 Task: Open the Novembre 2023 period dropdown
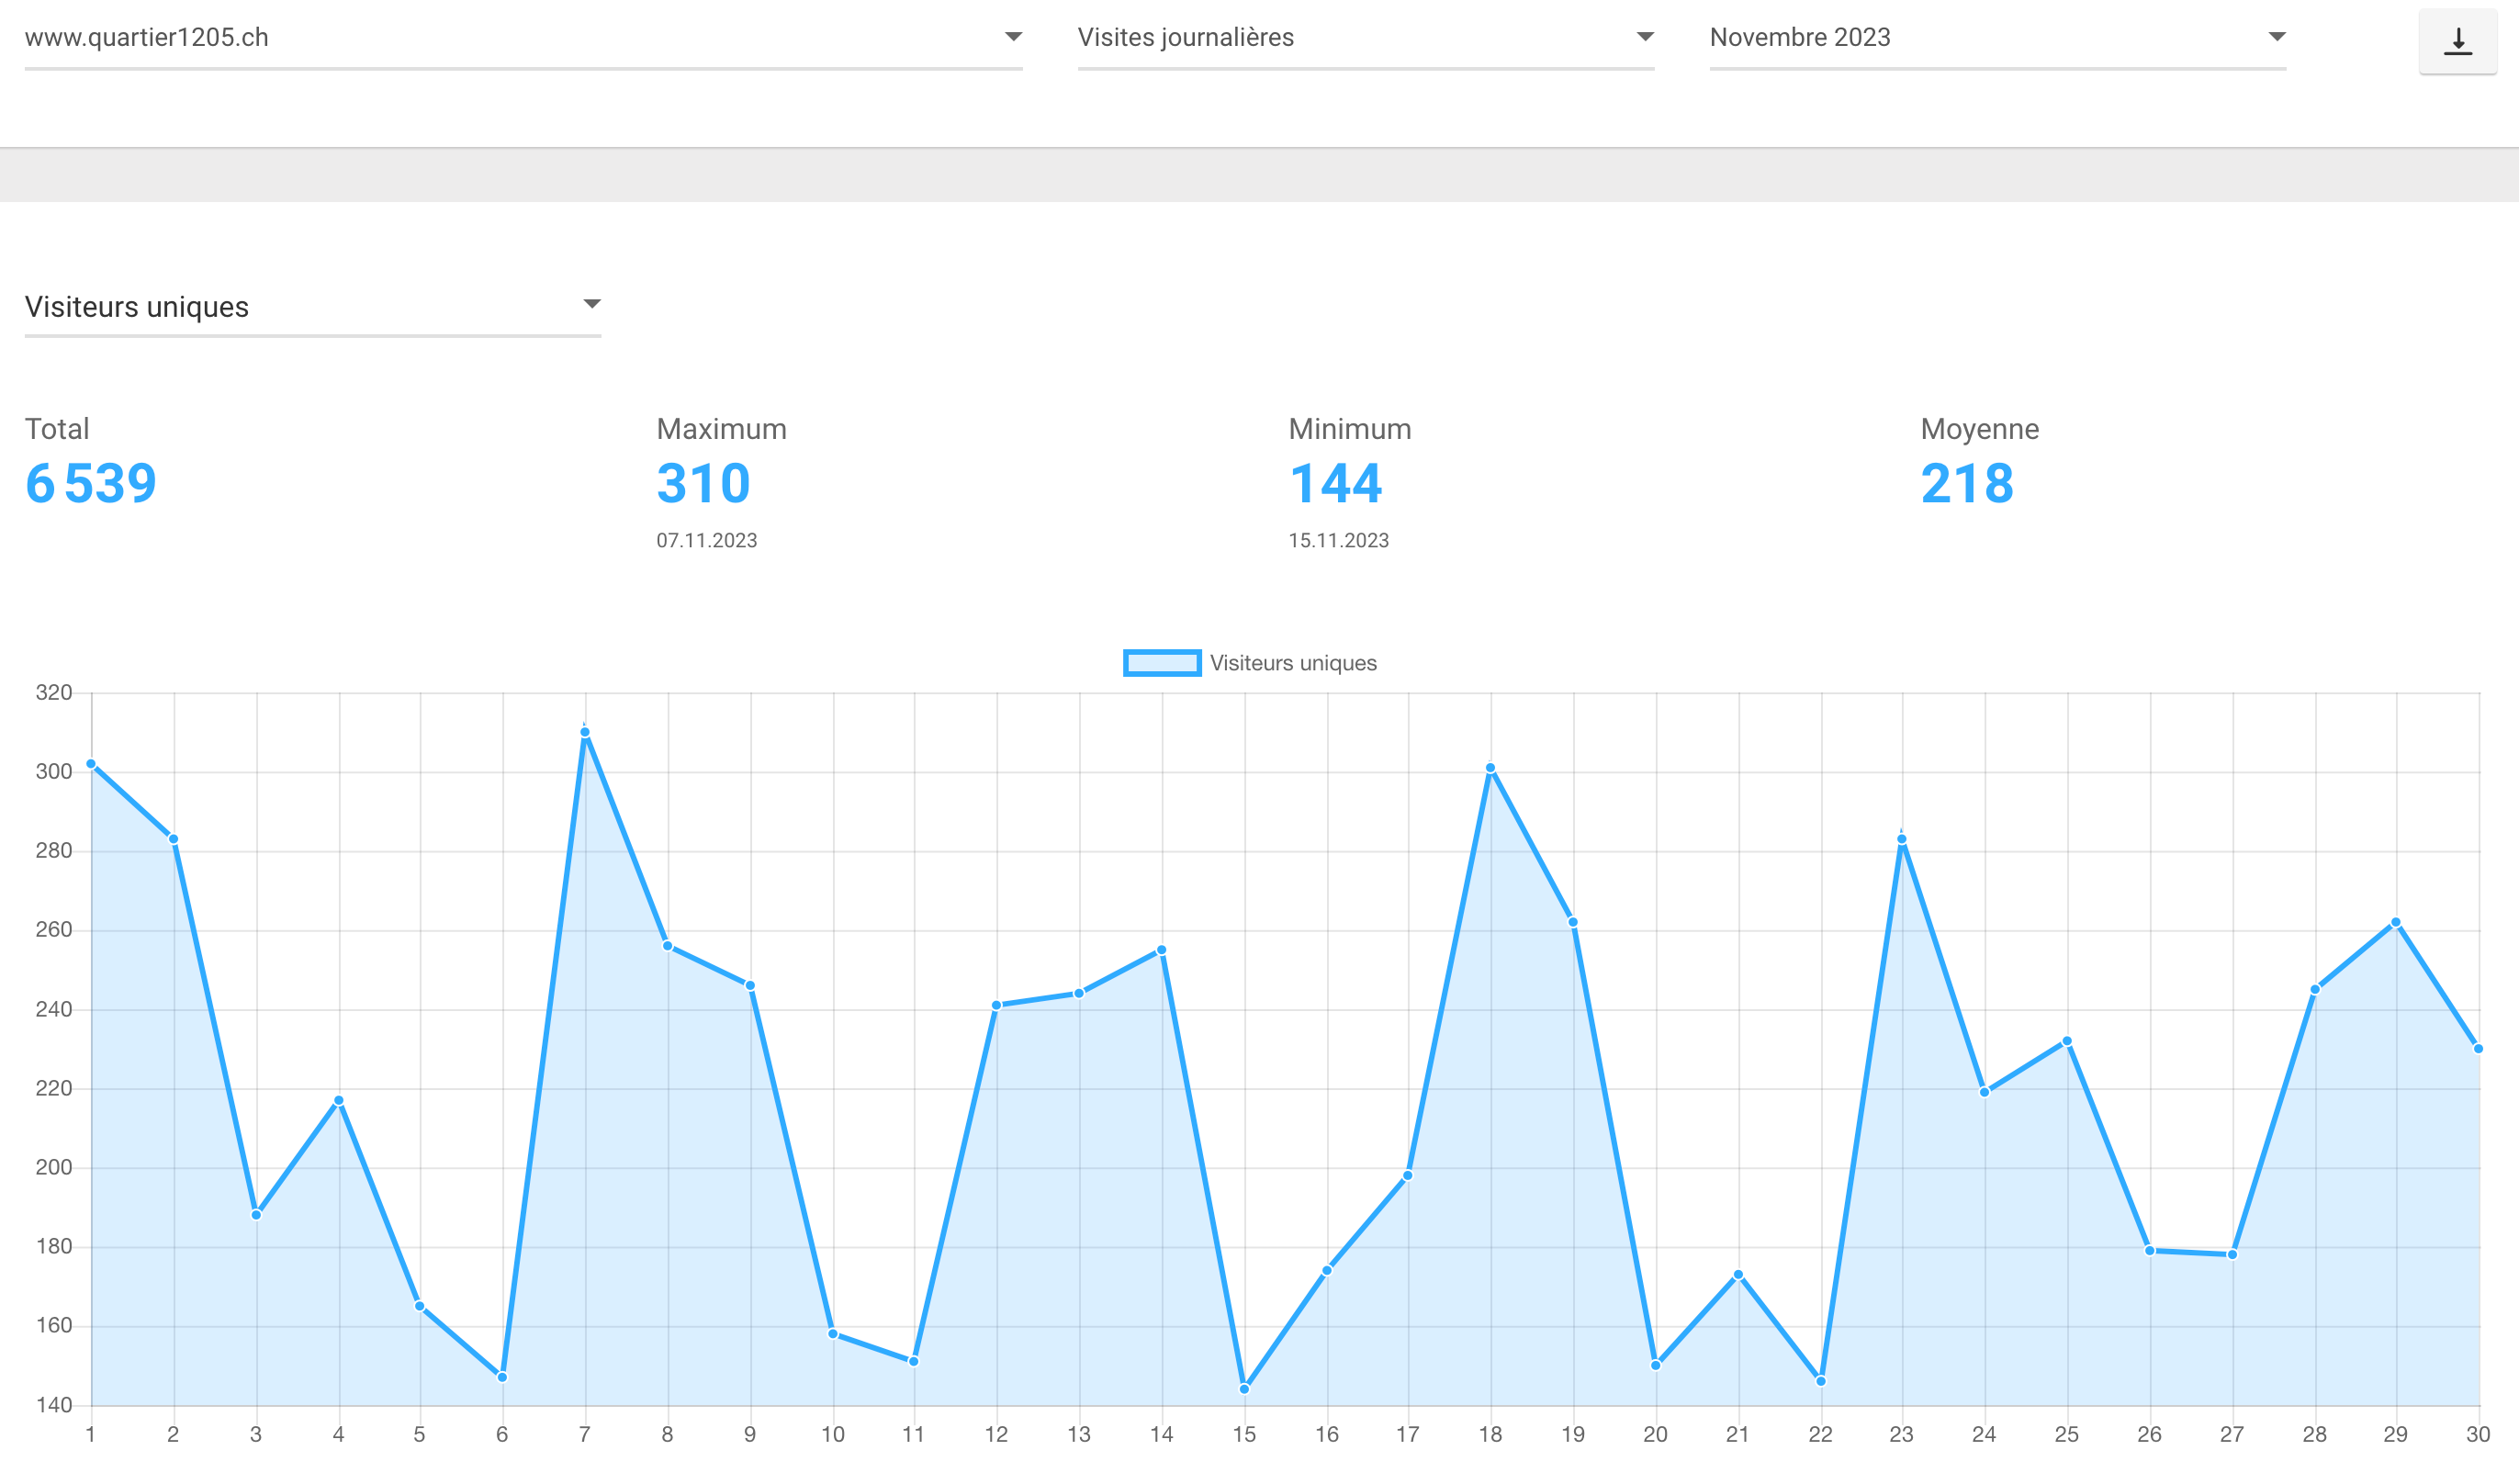point(1997,38)
